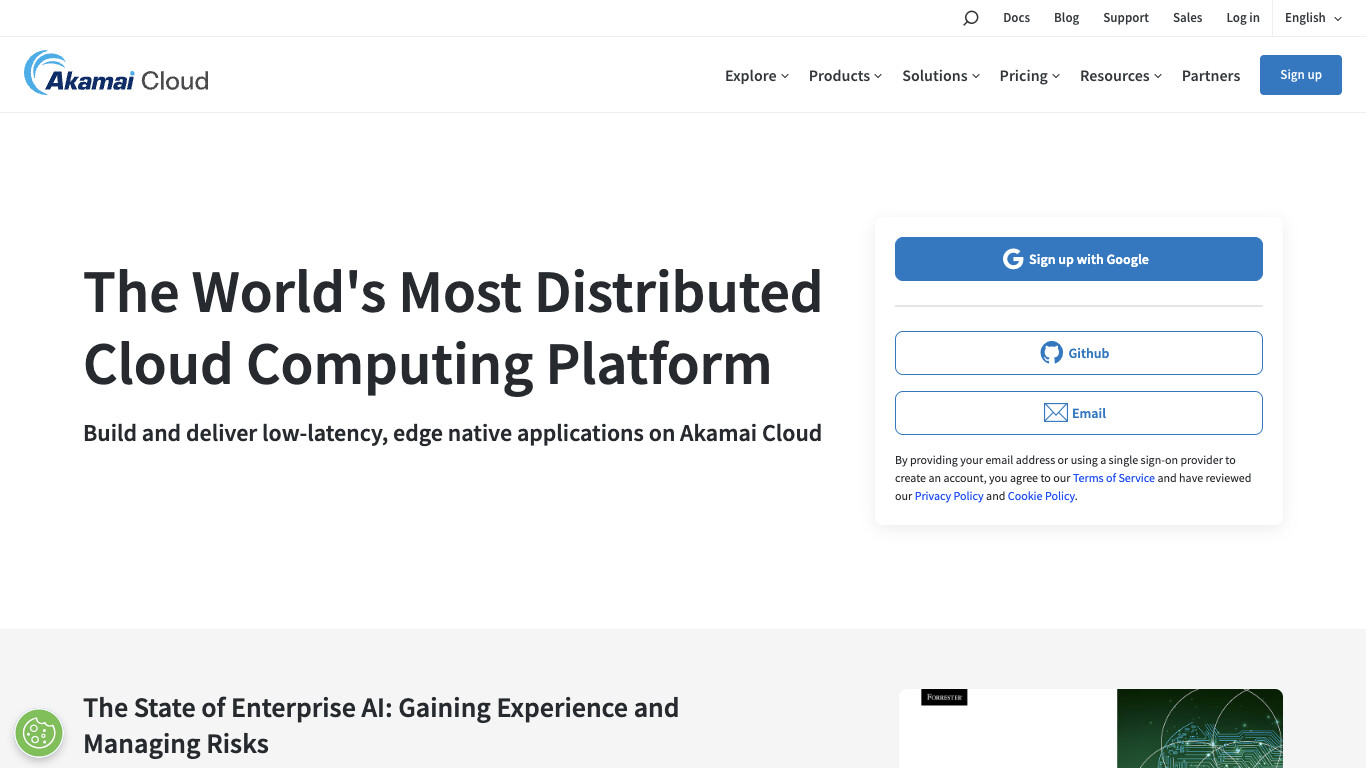Click the envelope icon in the Email option
This screenshot has height=768, width=1366.
point(1055,412)
